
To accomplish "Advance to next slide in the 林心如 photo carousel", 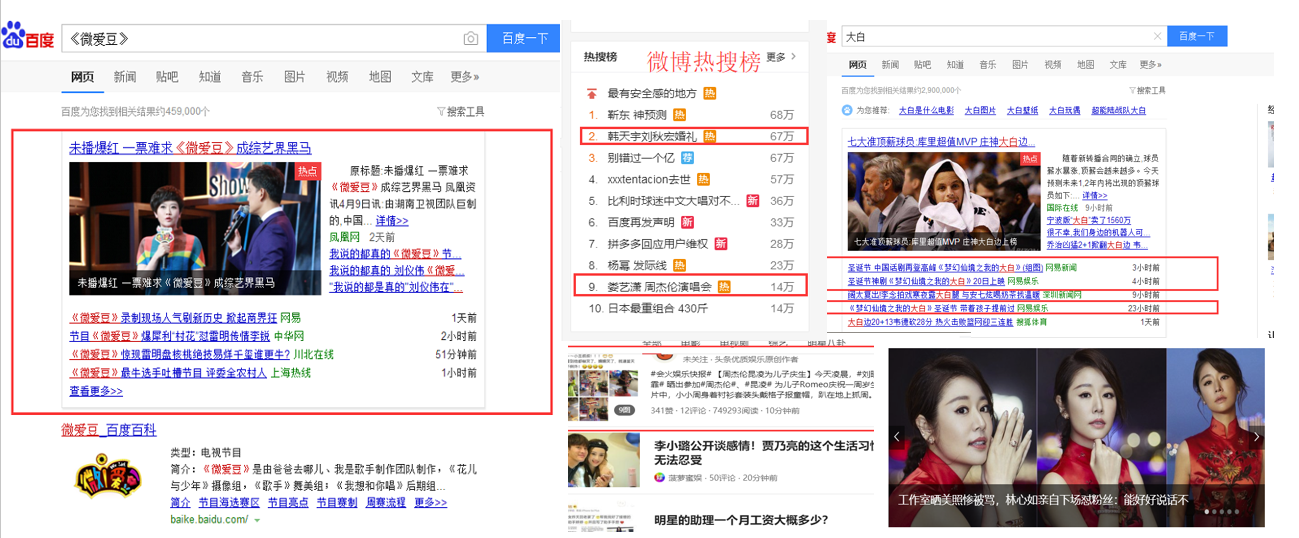I will 1256,437.
